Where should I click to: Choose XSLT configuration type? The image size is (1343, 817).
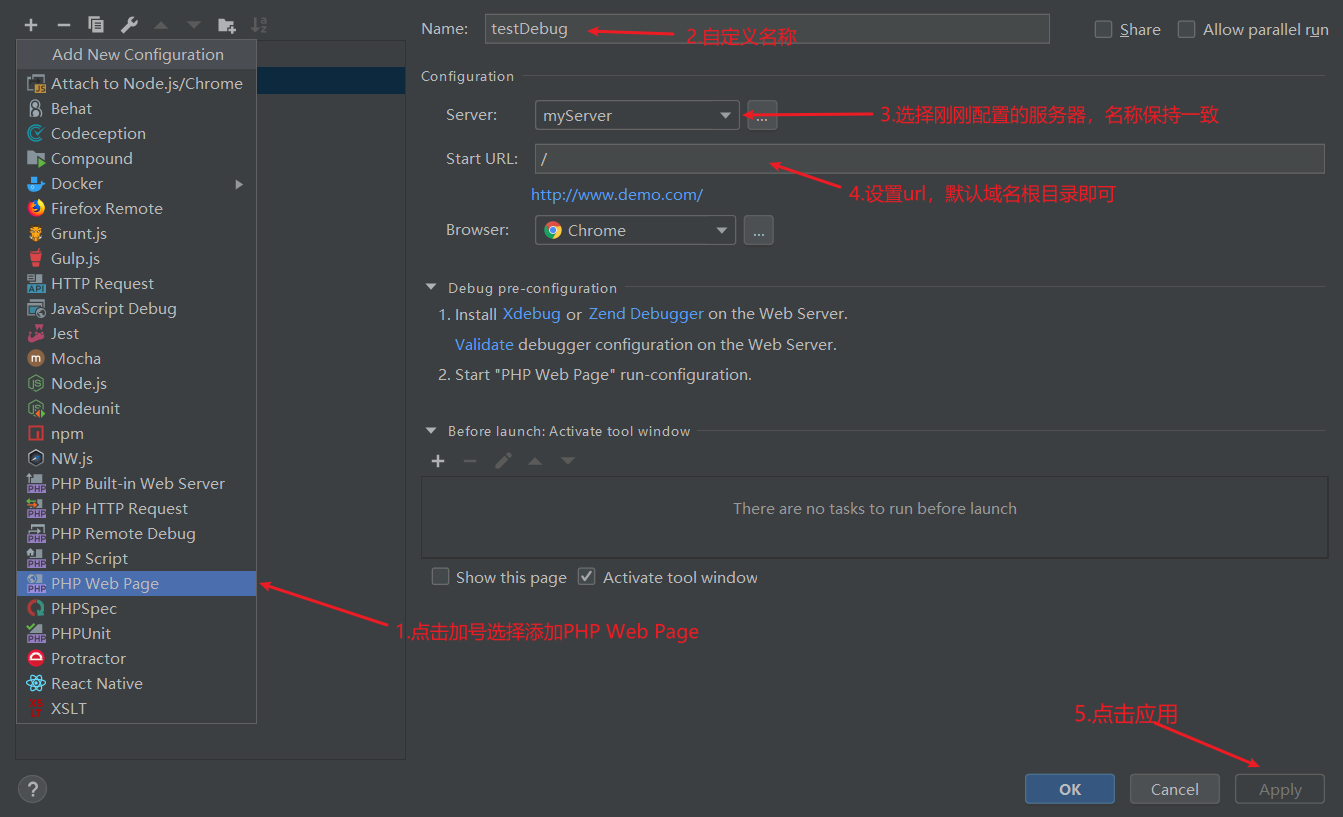click(136, 708)
